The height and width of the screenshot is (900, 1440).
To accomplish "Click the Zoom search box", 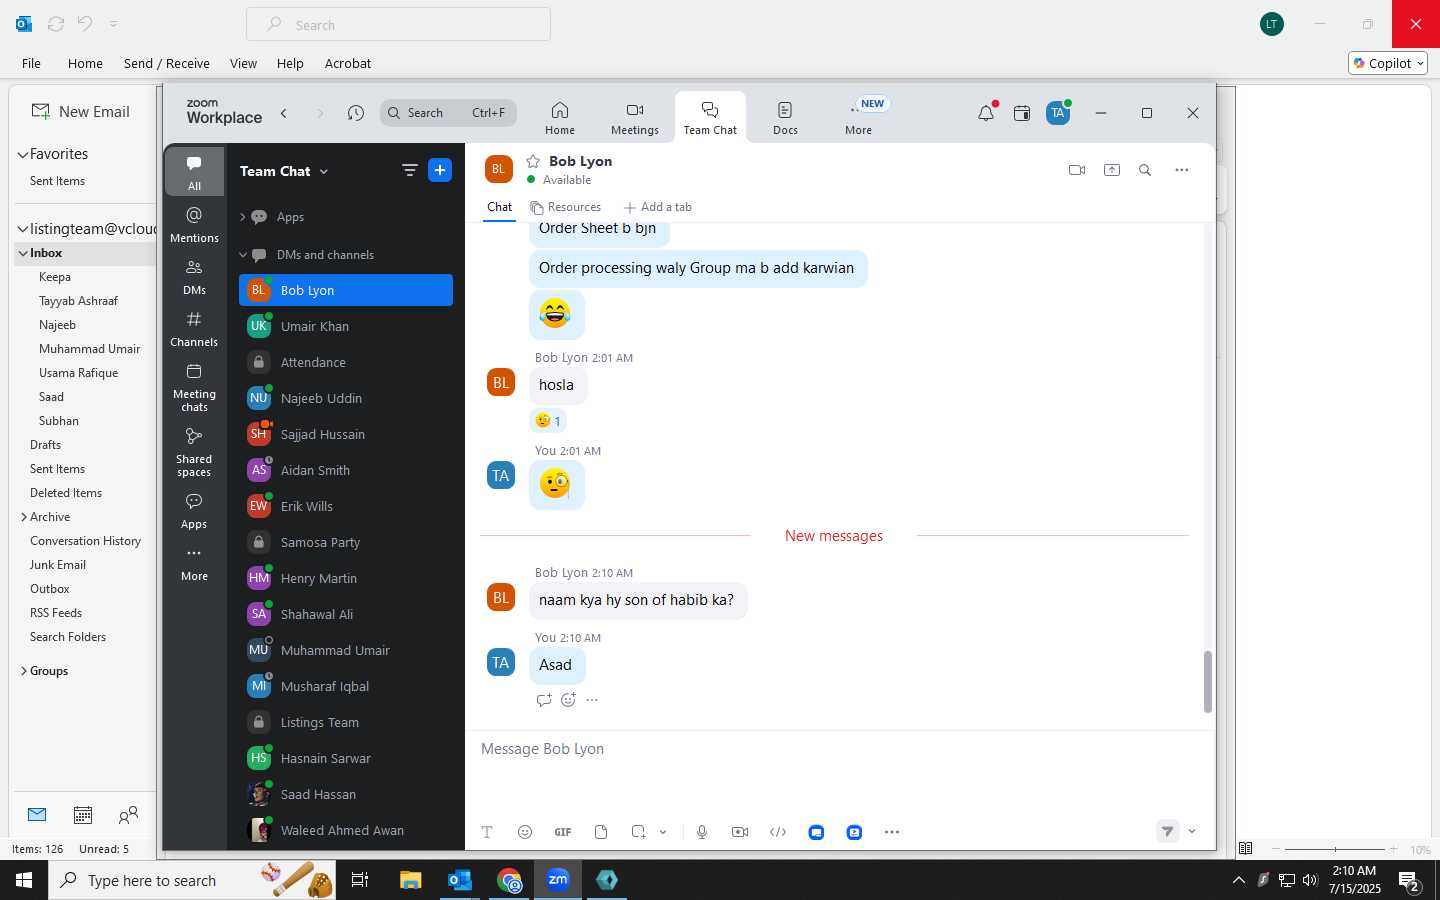I will click(448, 113).
